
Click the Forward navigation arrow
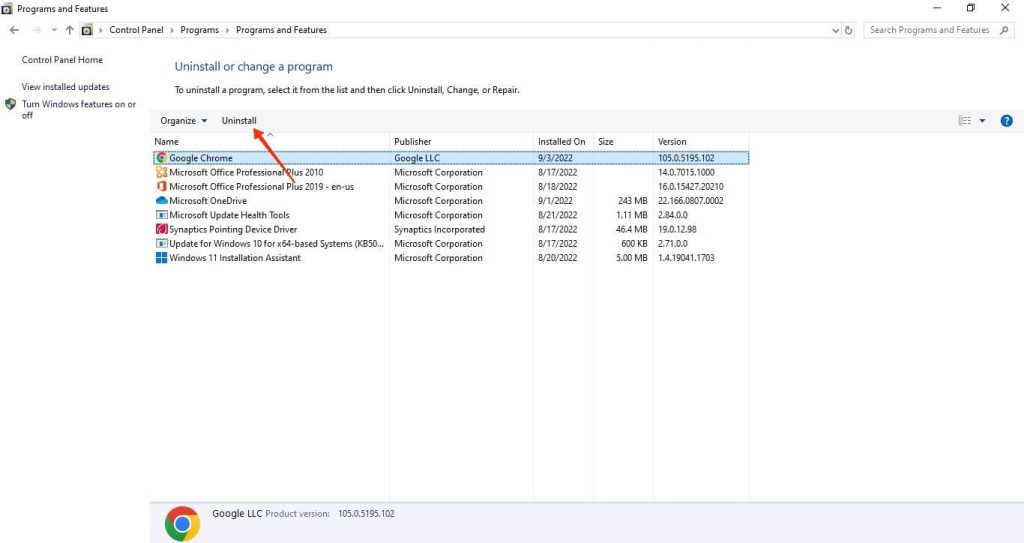point(37,30)
